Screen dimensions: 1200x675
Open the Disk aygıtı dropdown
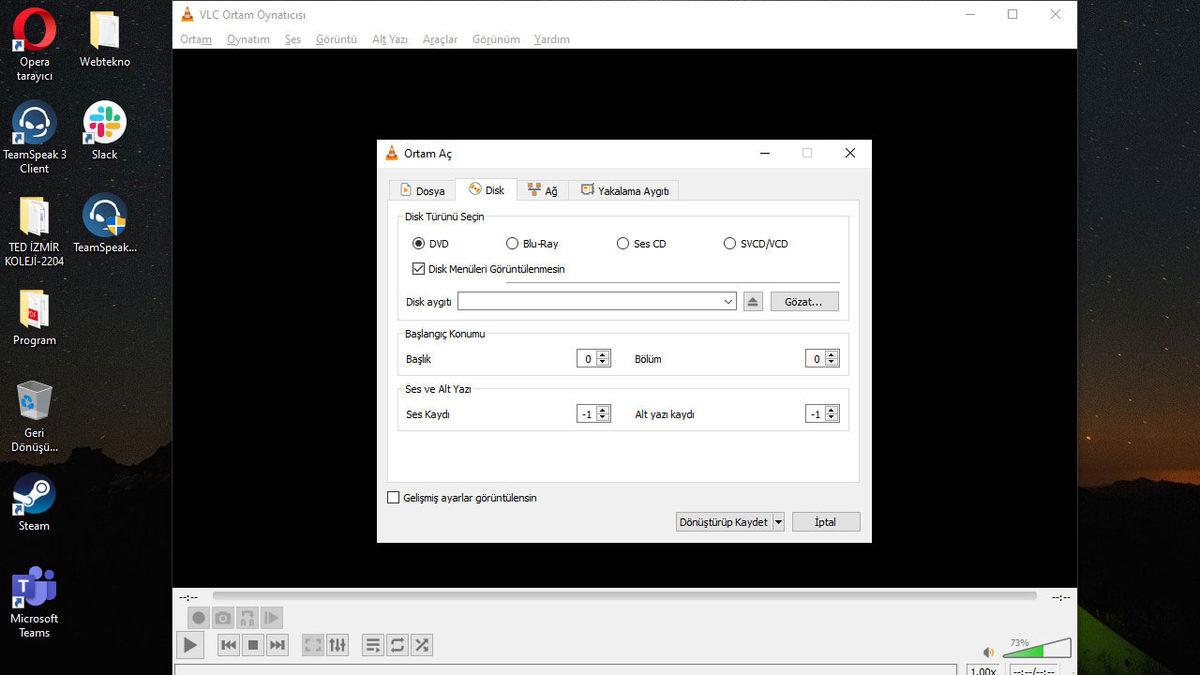click(729, 301)
